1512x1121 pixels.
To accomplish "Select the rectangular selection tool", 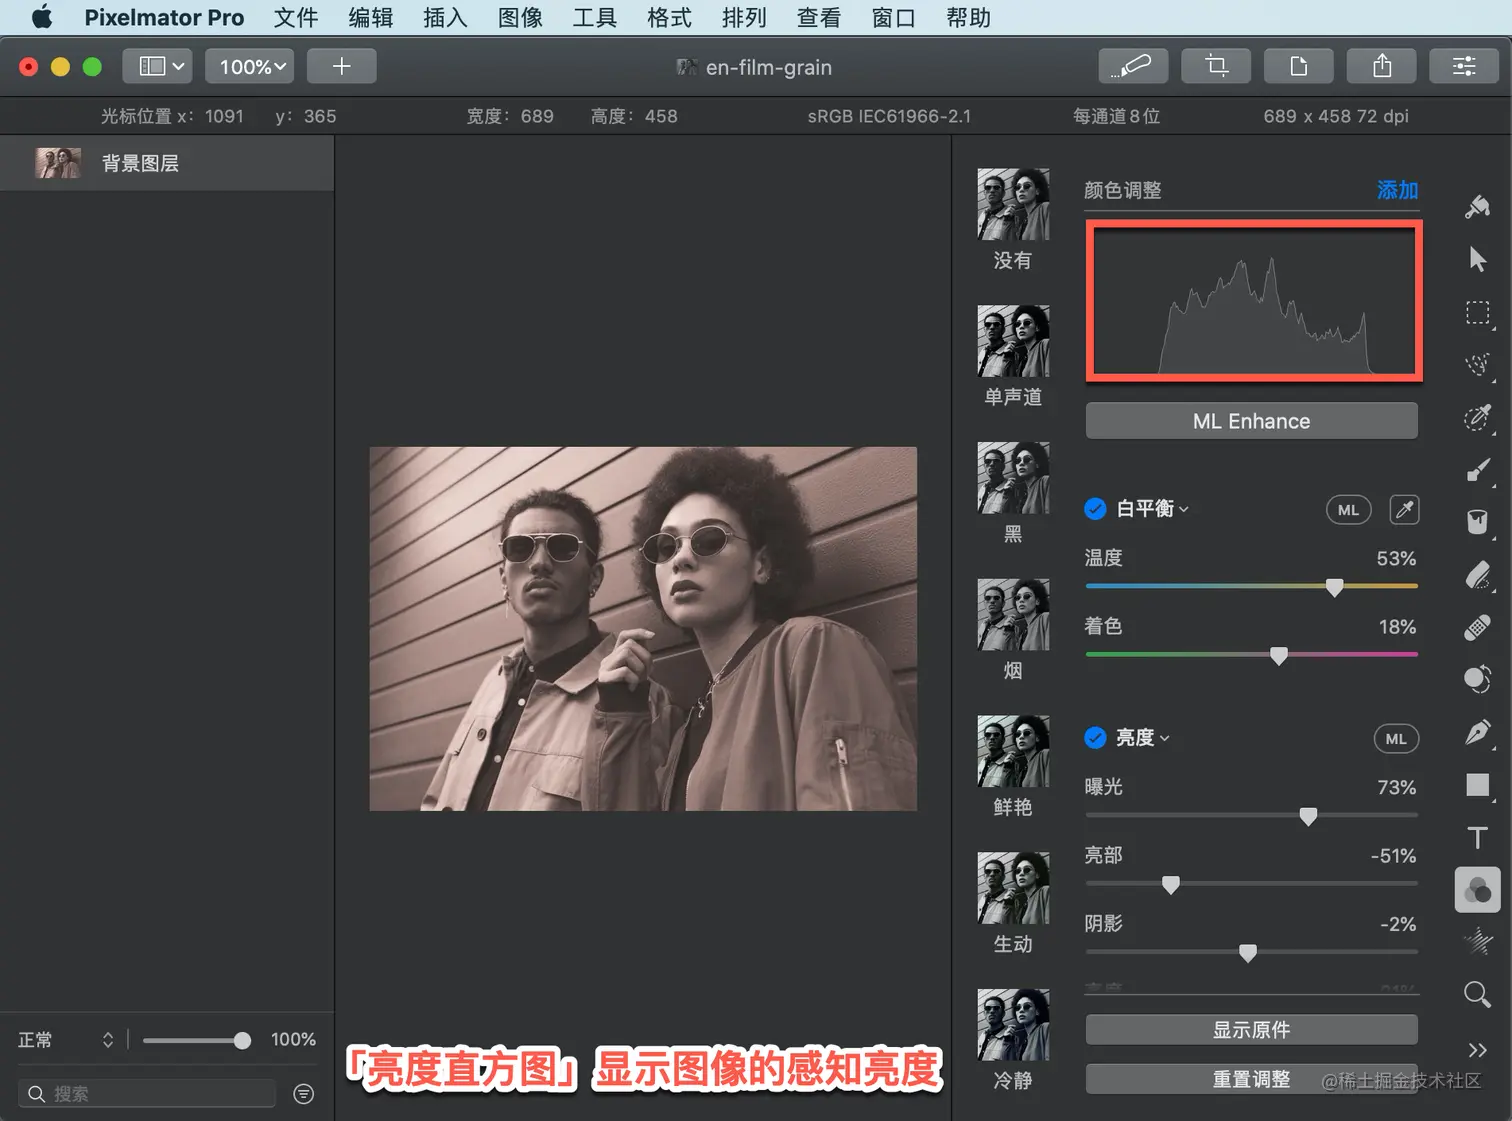I will tap(1477, 312).
